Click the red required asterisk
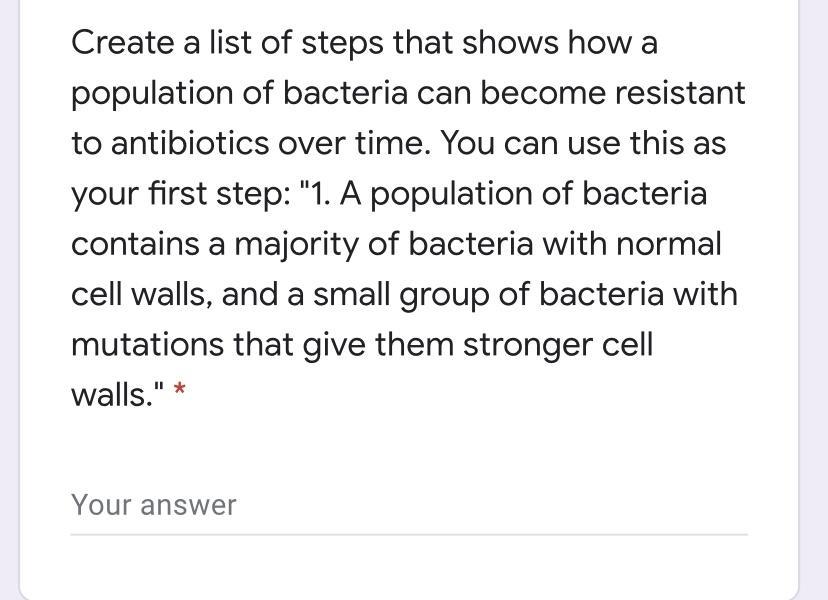 click(180, 390)
